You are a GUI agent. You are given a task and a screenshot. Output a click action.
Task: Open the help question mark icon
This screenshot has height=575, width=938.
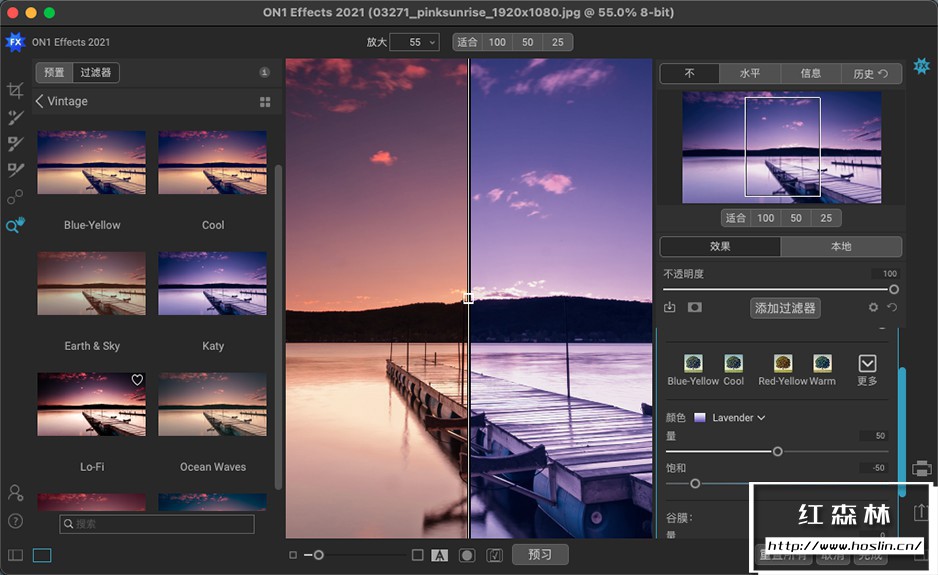[15, 521]
